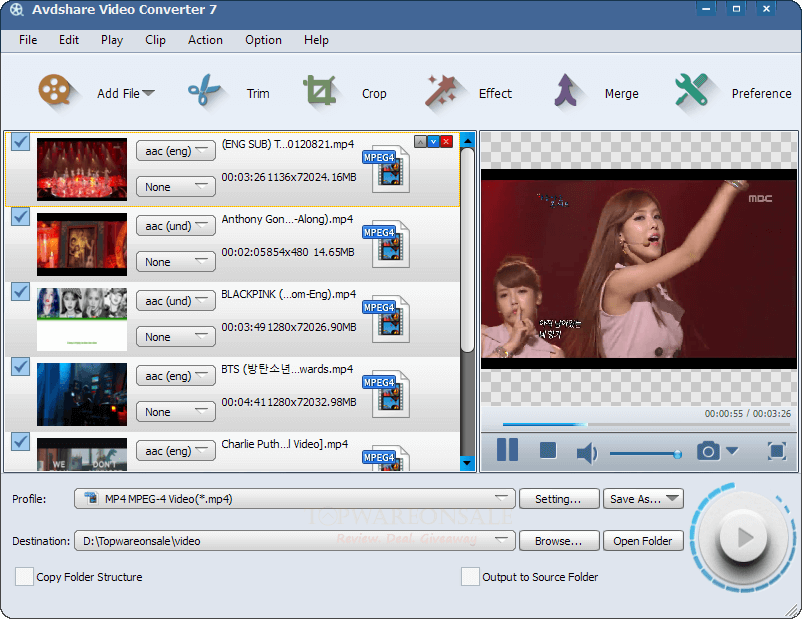Seek on the video progress bar

pyautogui.click(x=647, y=424)
